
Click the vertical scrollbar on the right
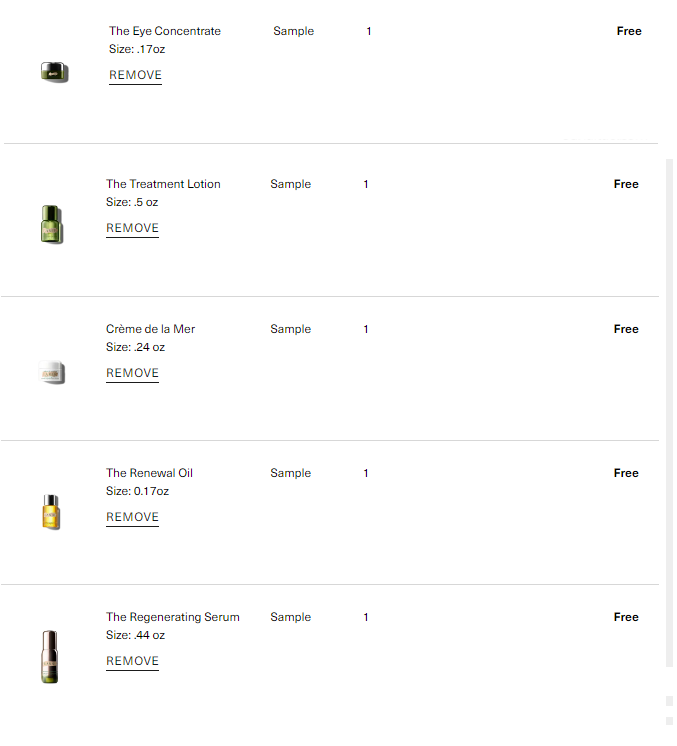coord(669,413)
